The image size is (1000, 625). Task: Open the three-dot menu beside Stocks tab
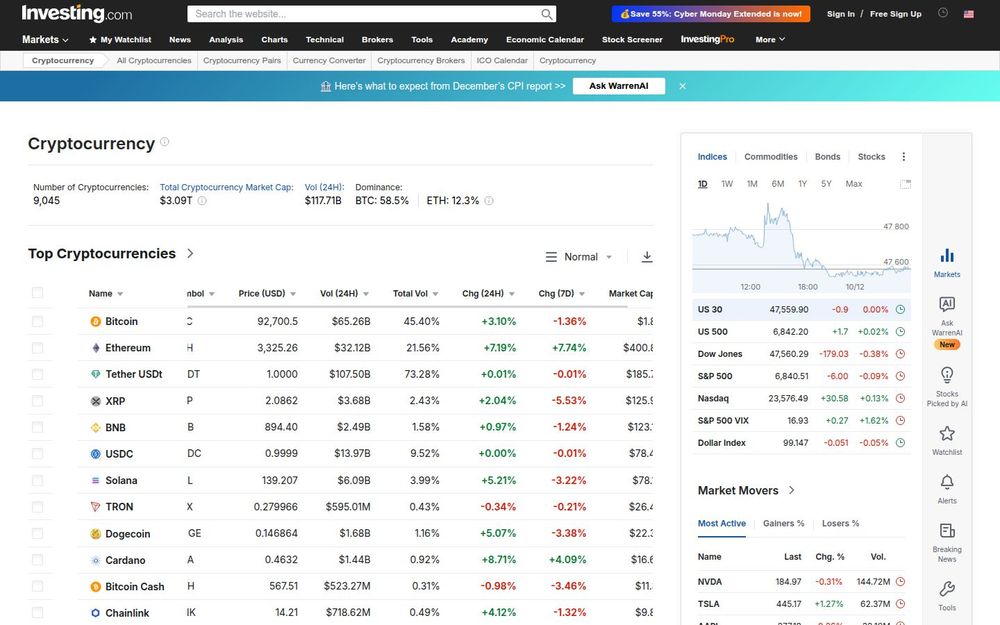904,157
